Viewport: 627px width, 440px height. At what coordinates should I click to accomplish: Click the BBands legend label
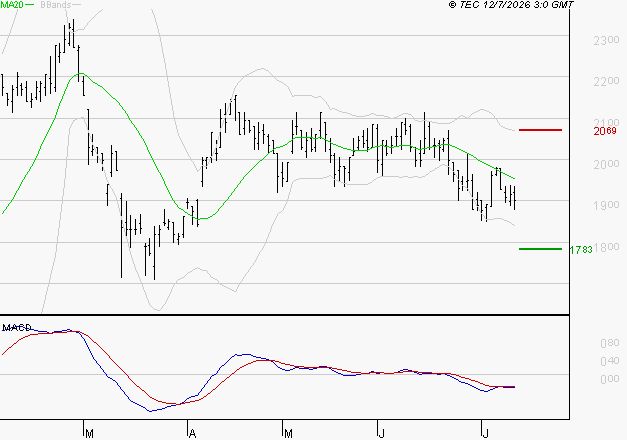[56, 5]
